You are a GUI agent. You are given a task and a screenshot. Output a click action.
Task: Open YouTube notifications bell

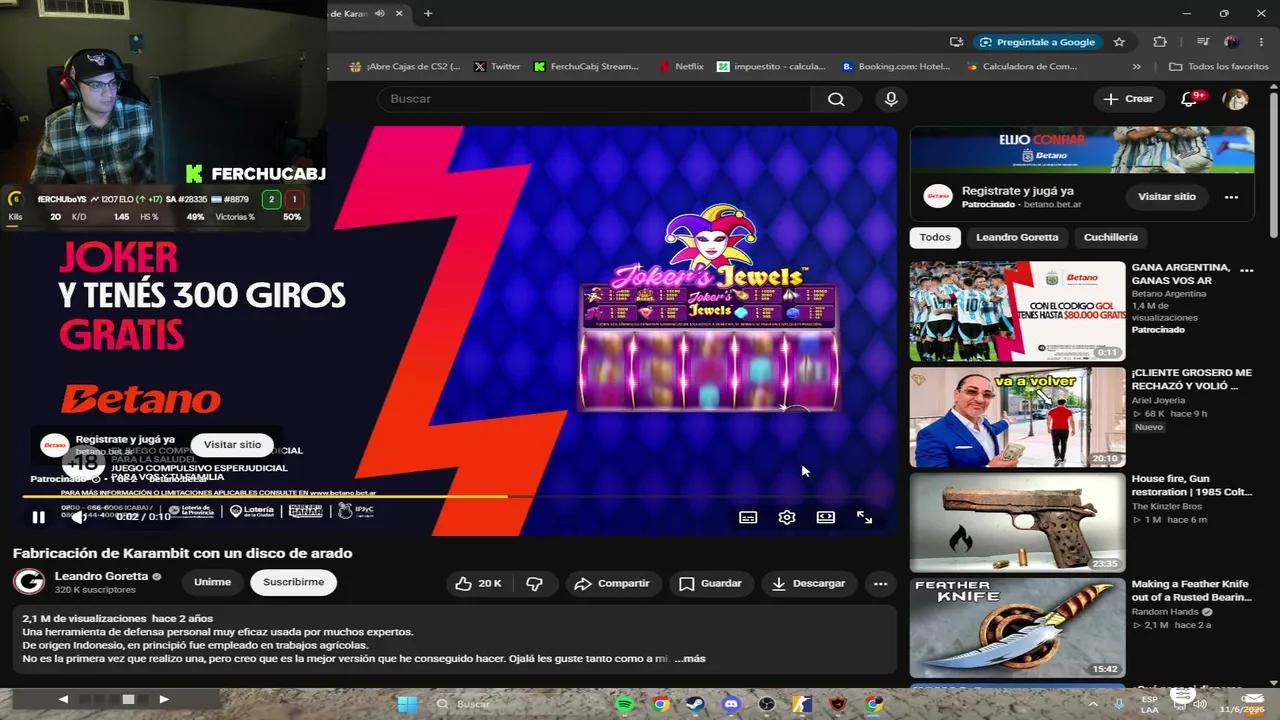pos(1190,99)
